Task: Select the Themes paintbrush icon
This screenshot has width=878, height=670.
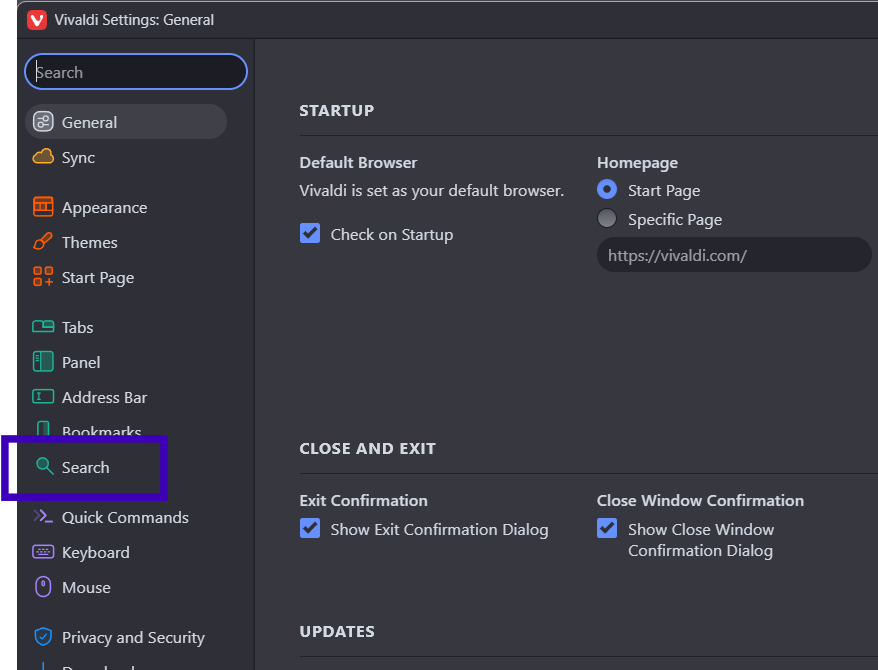Action: (43, 242)
